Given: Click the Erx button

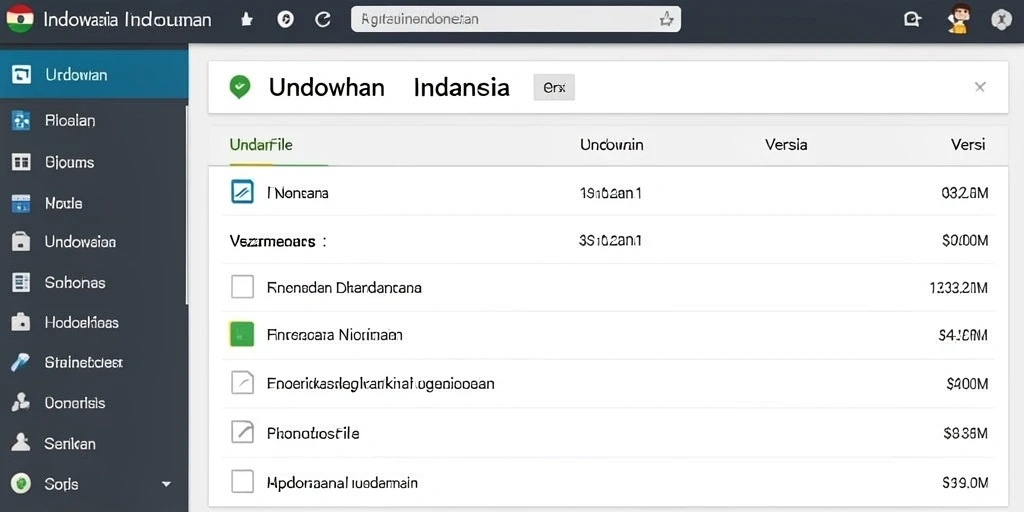Looking at the screenshot, I should 554,87.
